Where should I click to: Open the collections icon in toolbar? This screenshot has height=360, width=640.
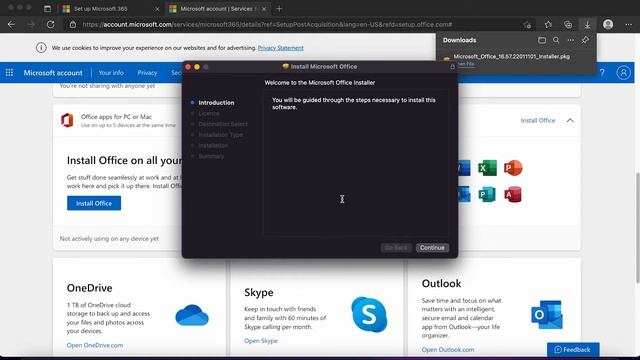click(x=568, y=24)
